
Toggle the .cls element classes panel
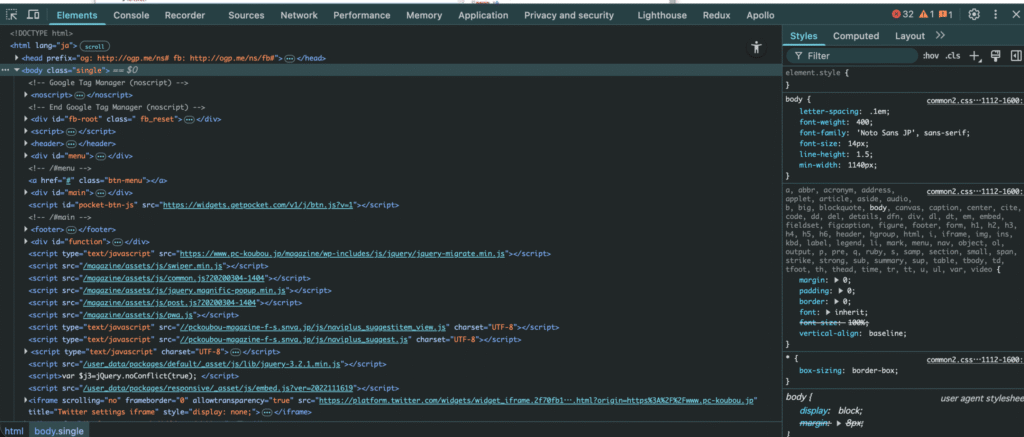tap(952, 56)
